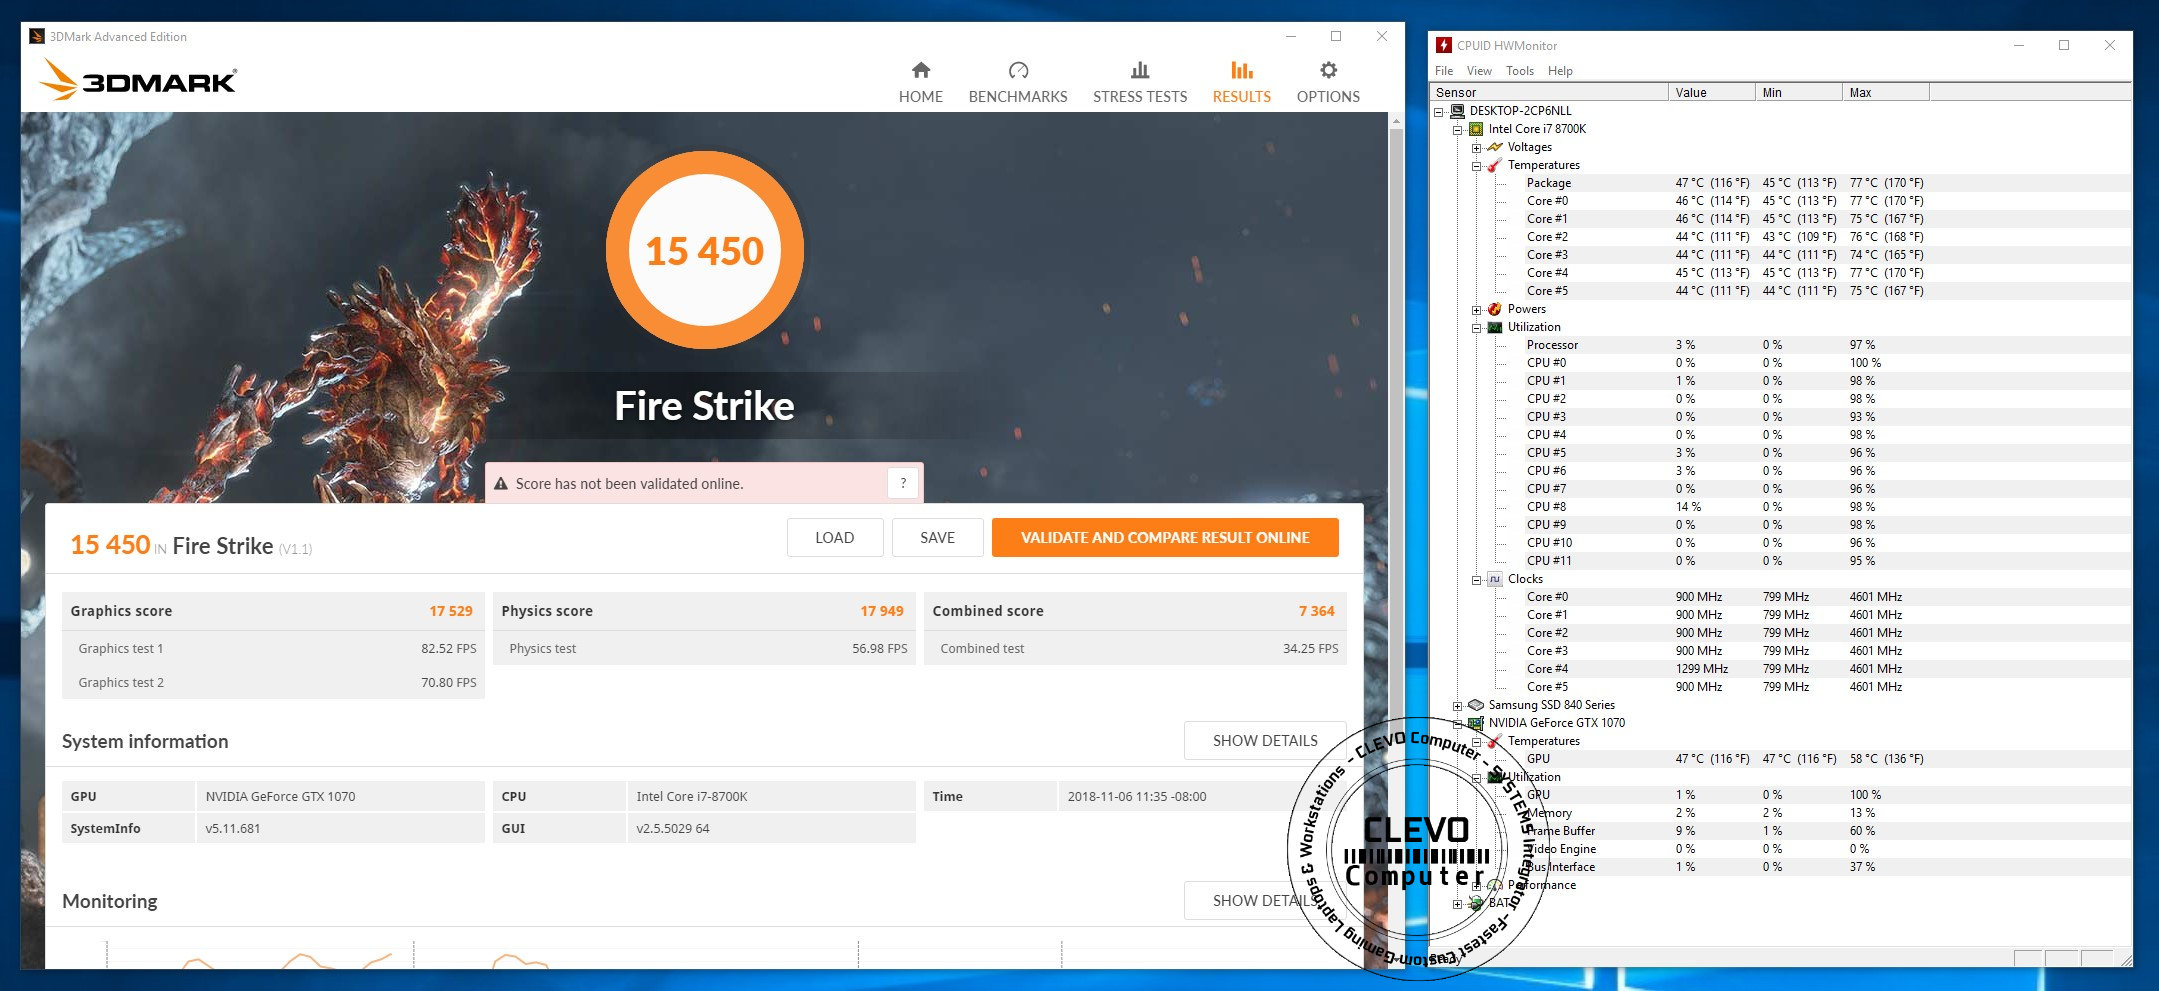Click the 3DMark small title bar icon
The image size is (2159, 991).
37,37
